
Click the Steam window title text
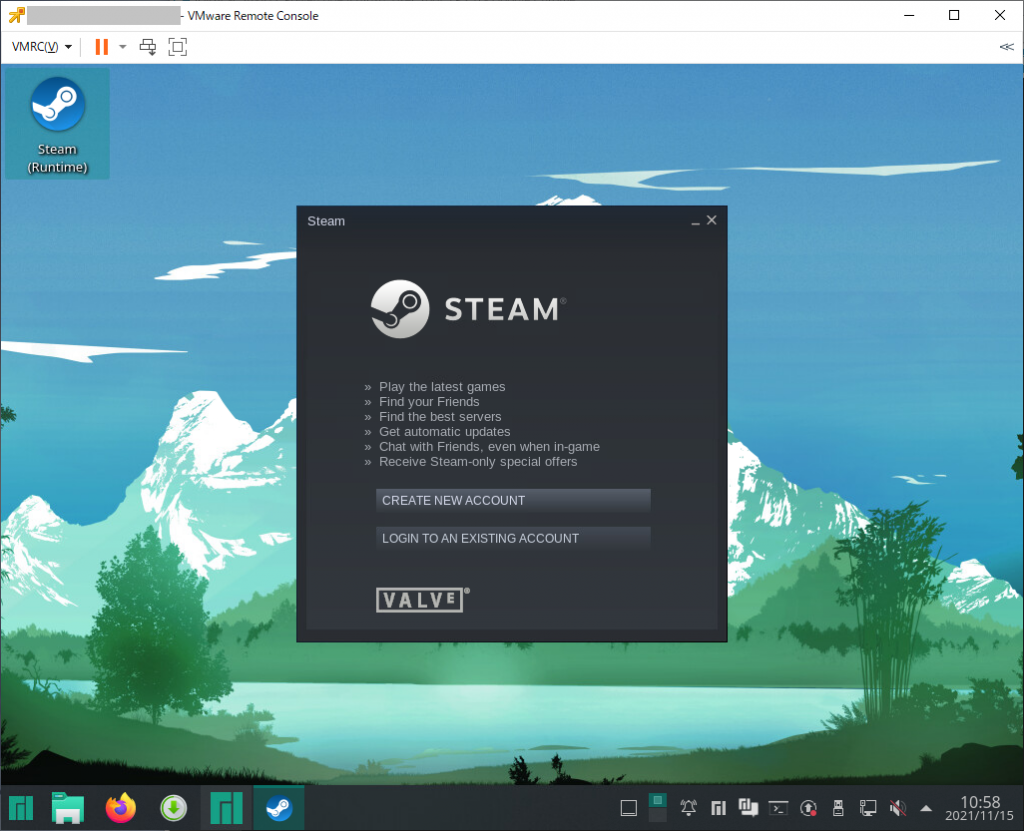pyautogui.click(x=326, y=221)
